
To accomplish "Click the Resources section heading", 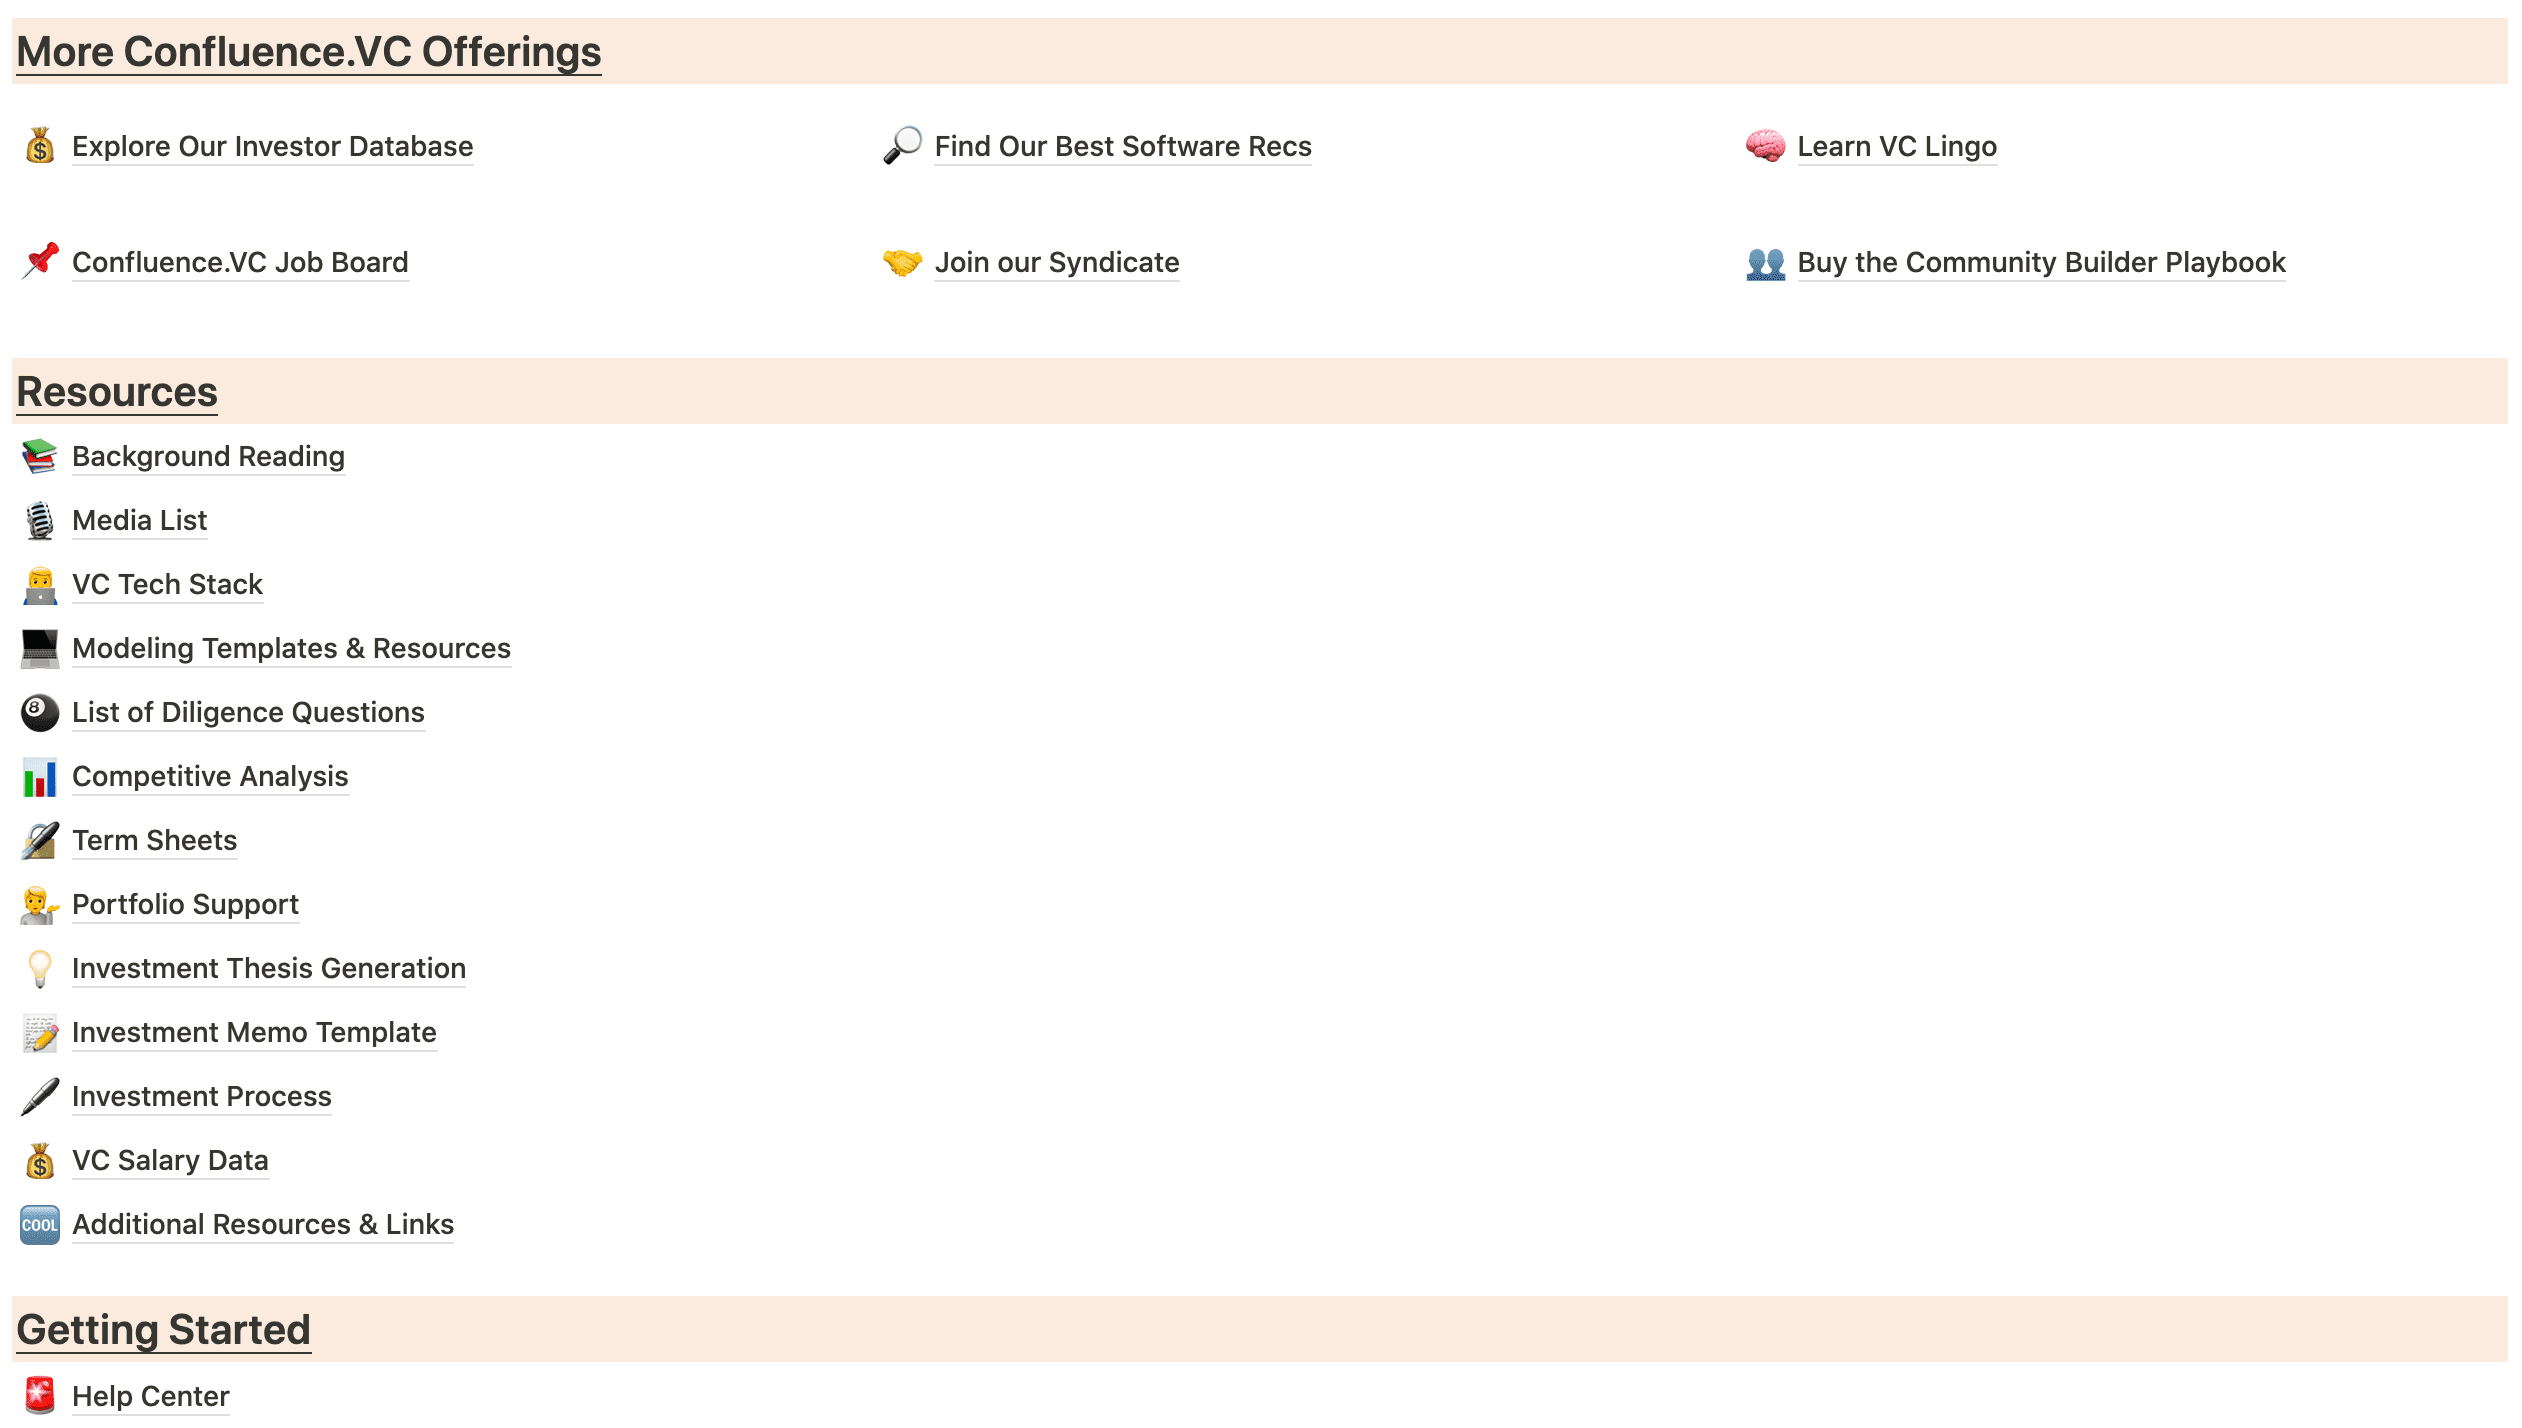I will 117,392.
